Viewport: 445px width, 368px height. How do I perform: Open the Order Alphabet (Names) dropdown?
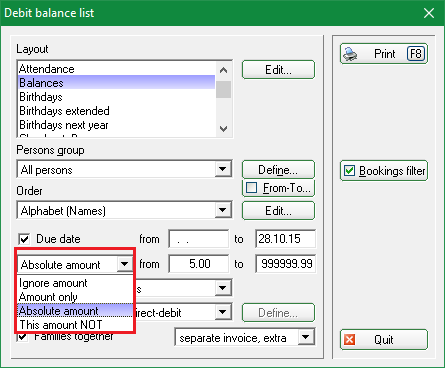223,210
